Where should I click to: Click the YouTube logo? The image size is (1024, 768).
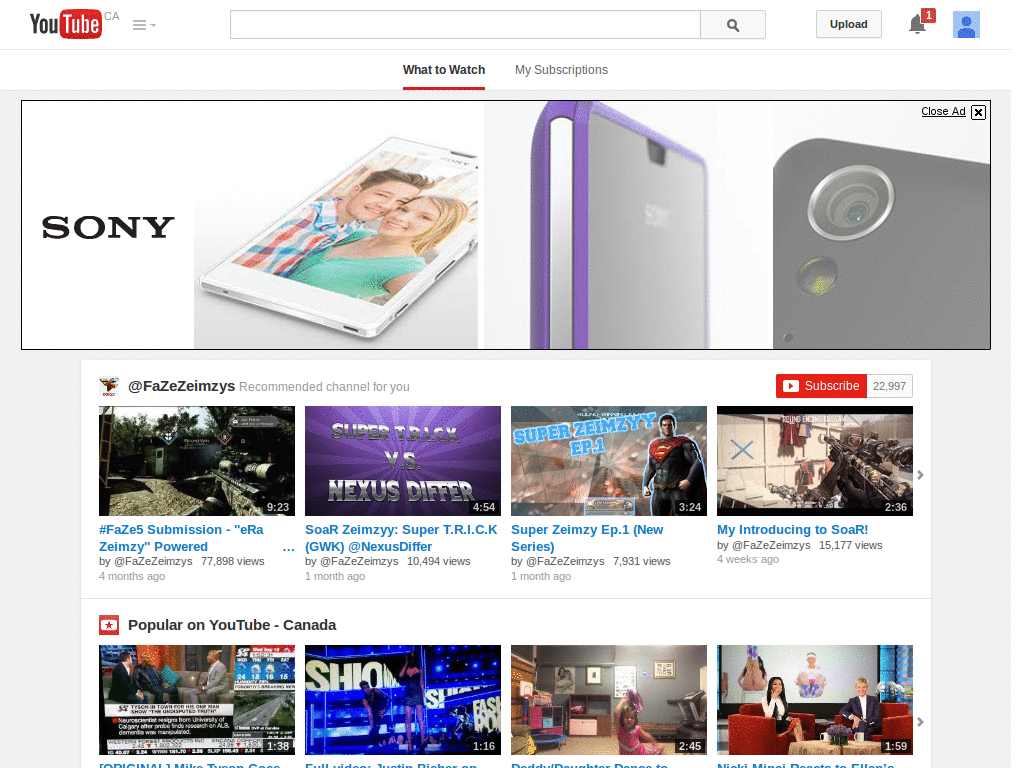65,24
